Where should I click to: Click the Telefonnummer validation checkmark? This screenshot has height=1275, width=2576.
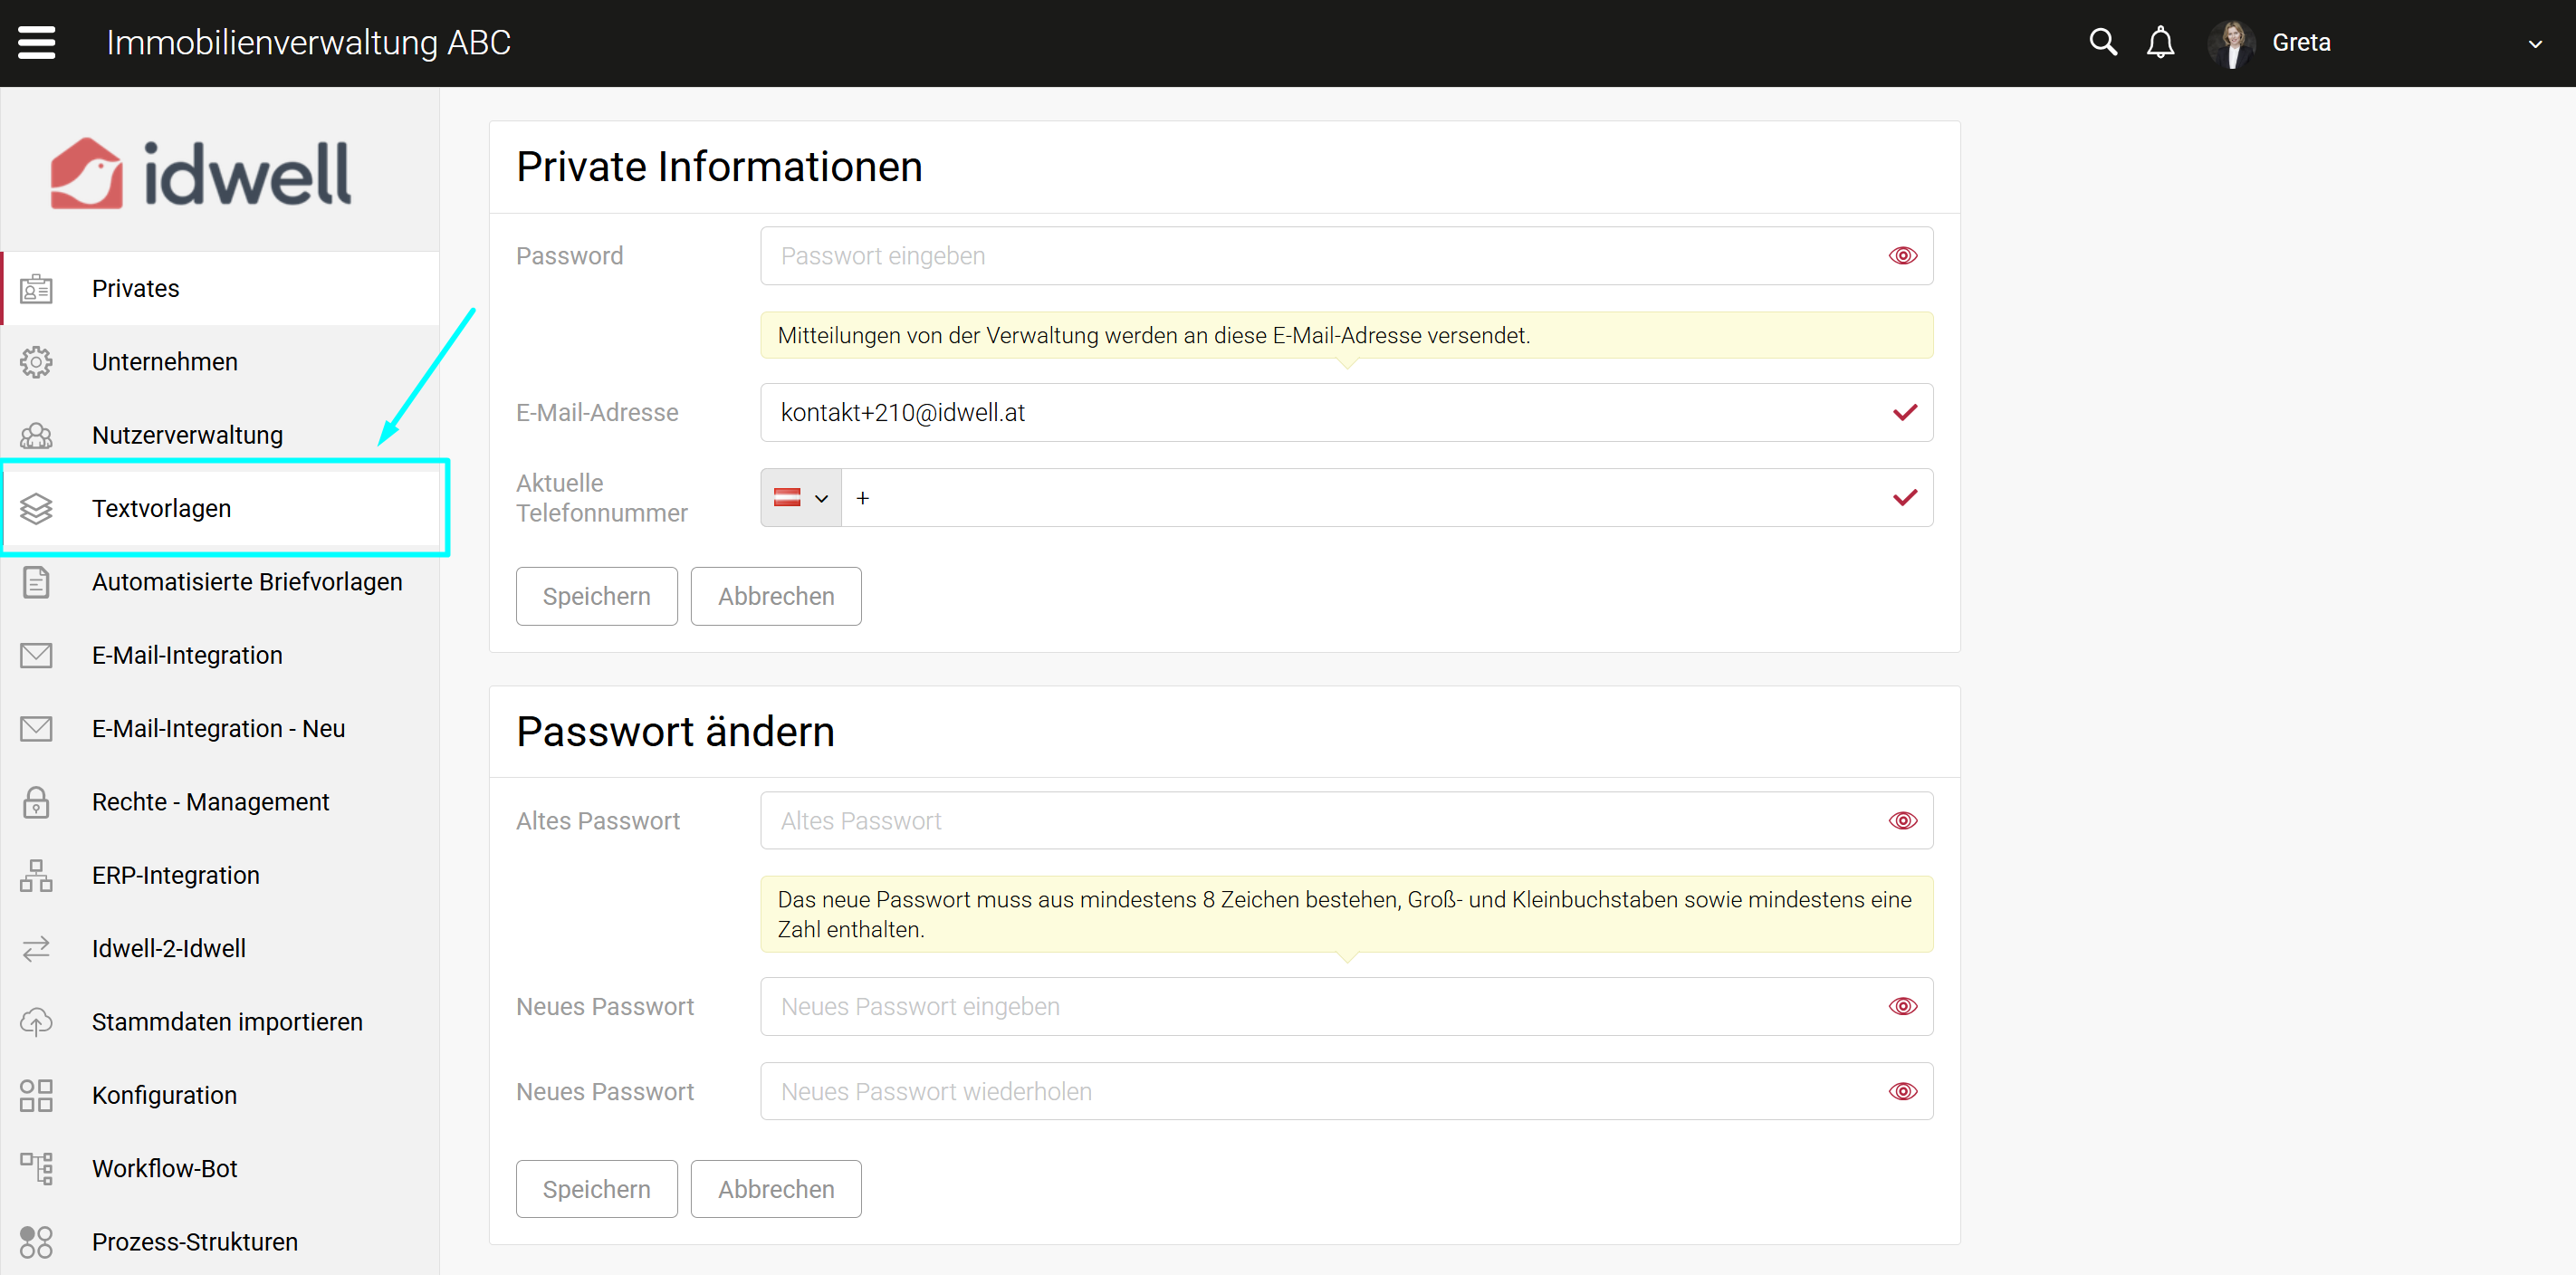coord(1904,497)
